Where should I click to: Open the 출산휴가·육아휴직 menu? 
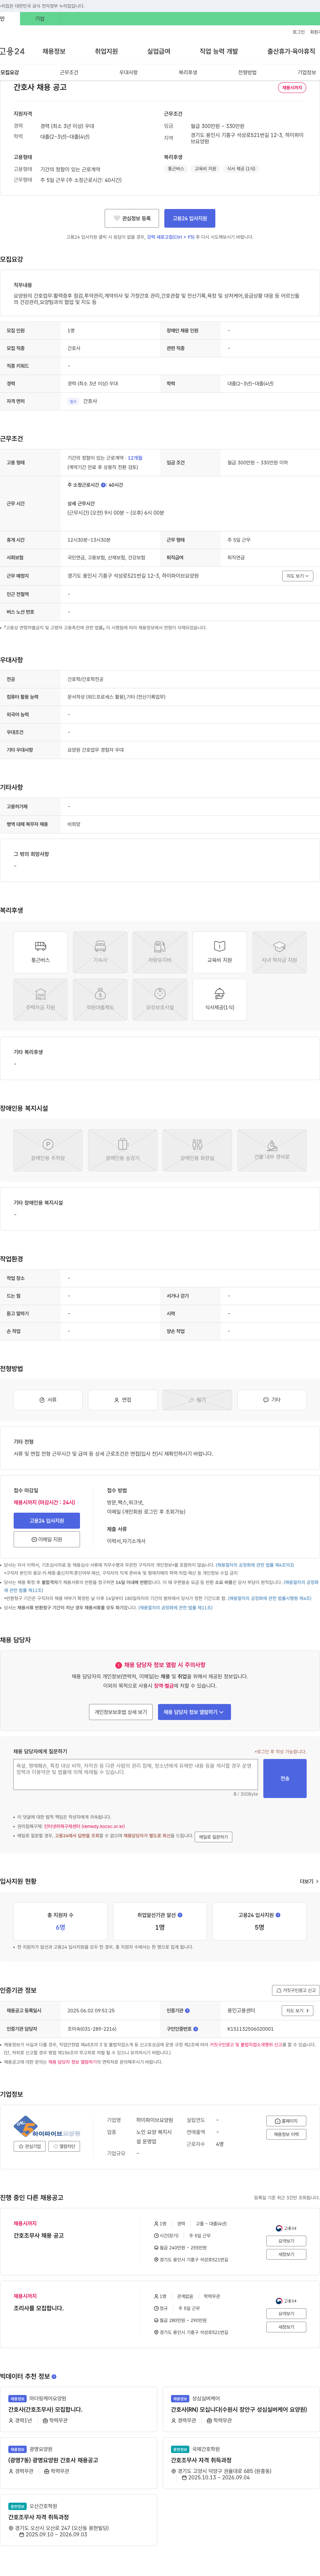[291, 51]
